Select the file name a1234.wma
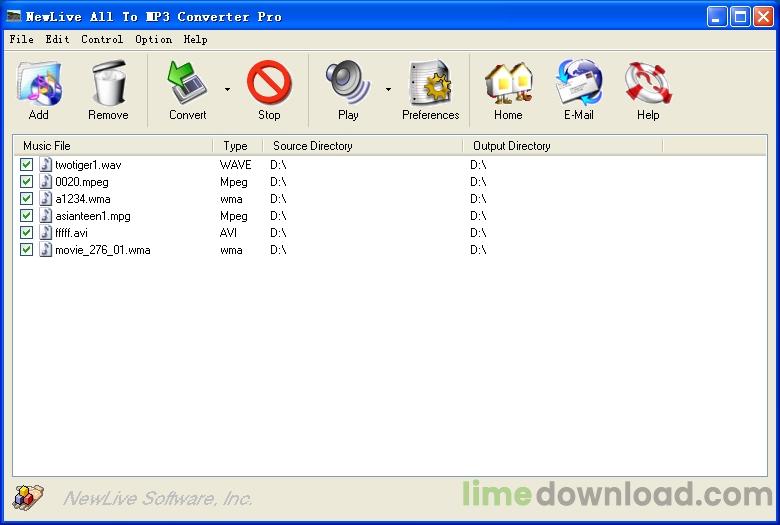780x525 pixels. coord(83,199)
